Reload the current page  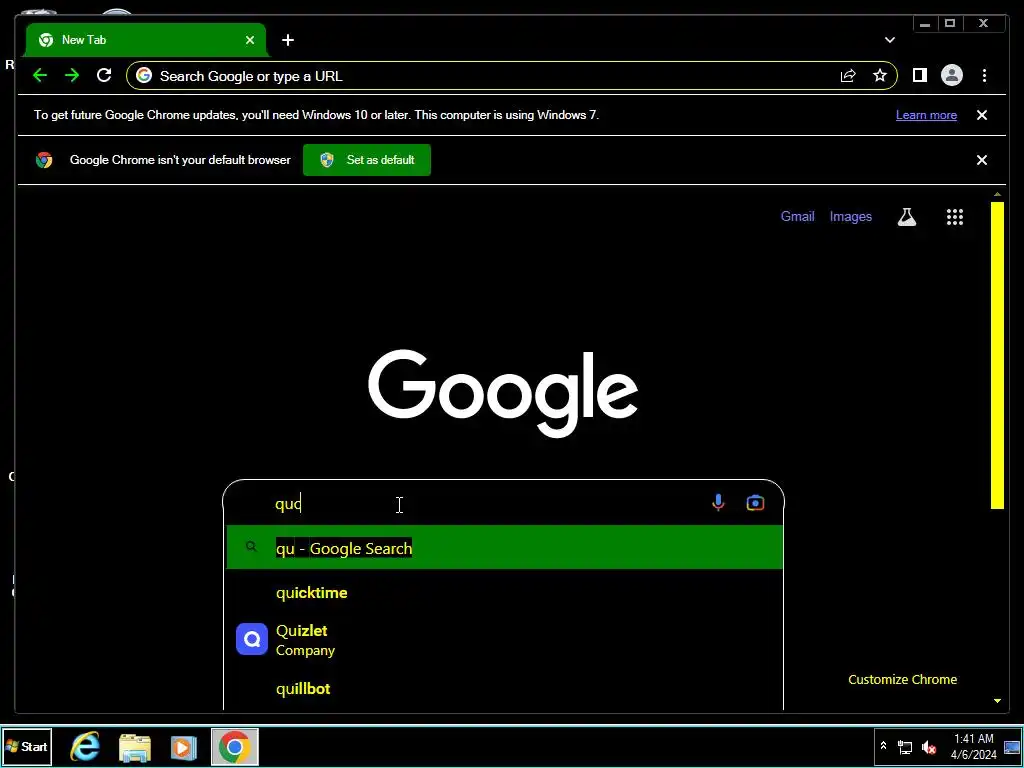click(104, 76)
